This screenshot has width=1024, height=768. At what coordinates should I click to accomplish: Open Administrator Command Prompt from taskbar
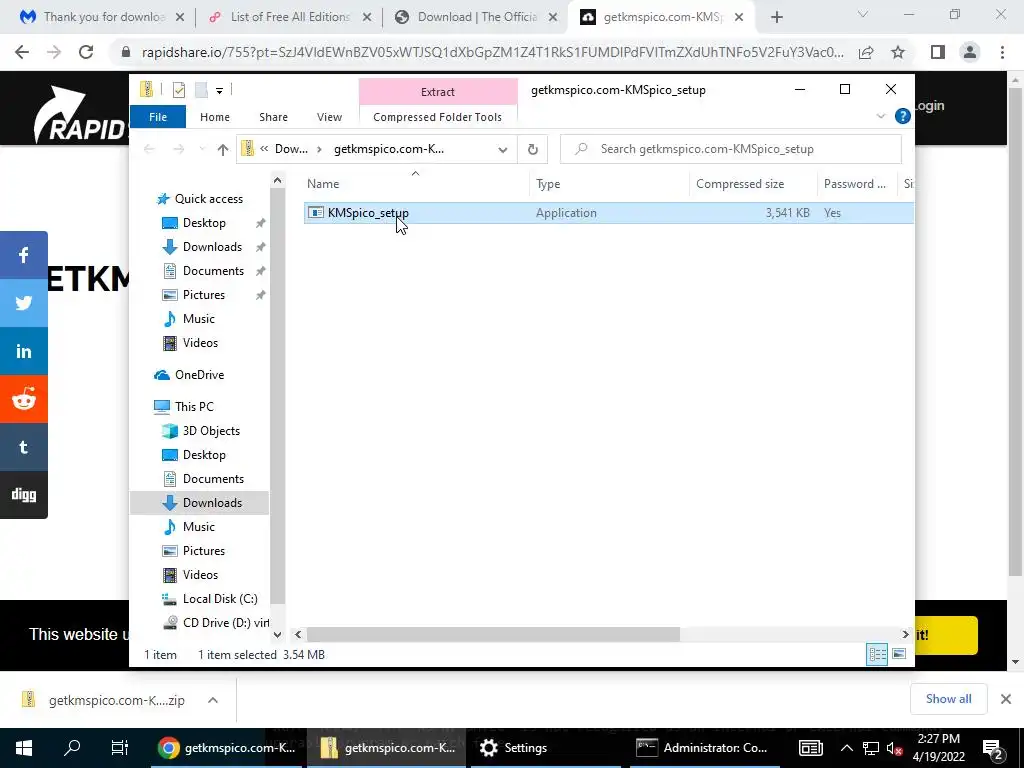click(x=703, y=748)
